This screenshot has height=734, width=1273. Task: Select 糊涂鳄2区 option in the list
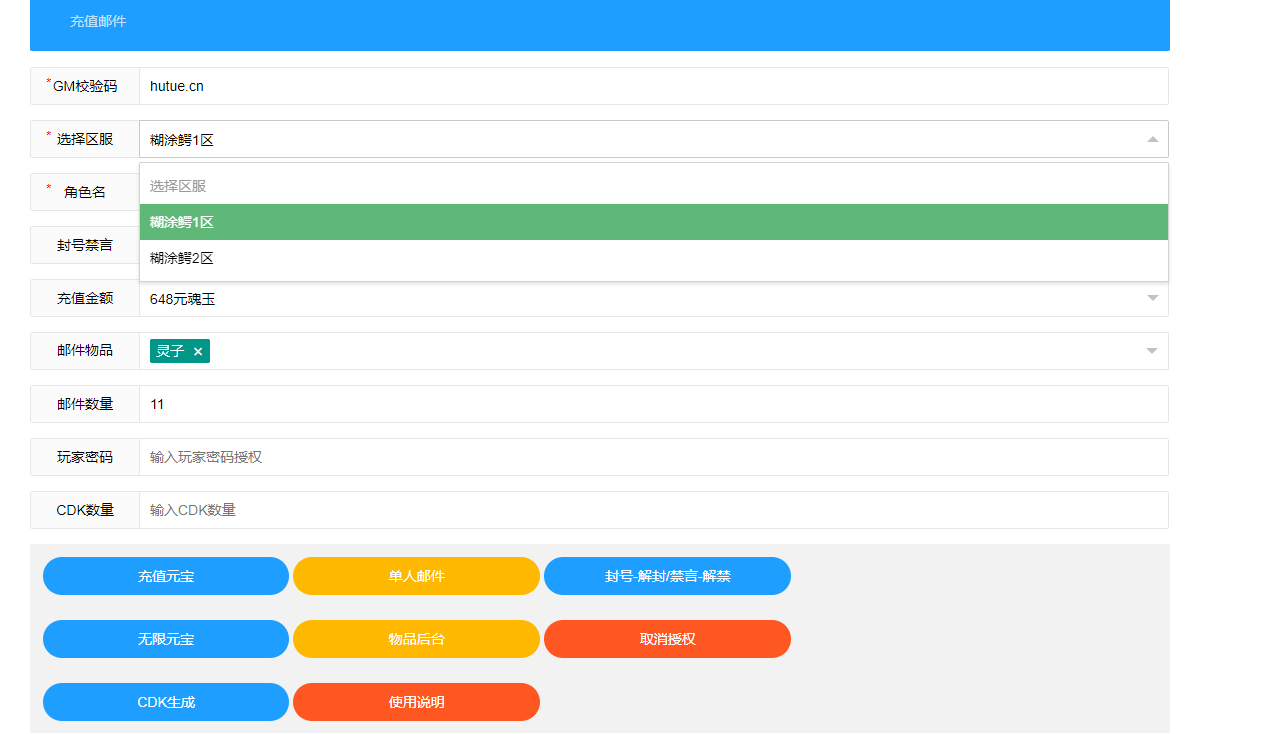(654, 258)
